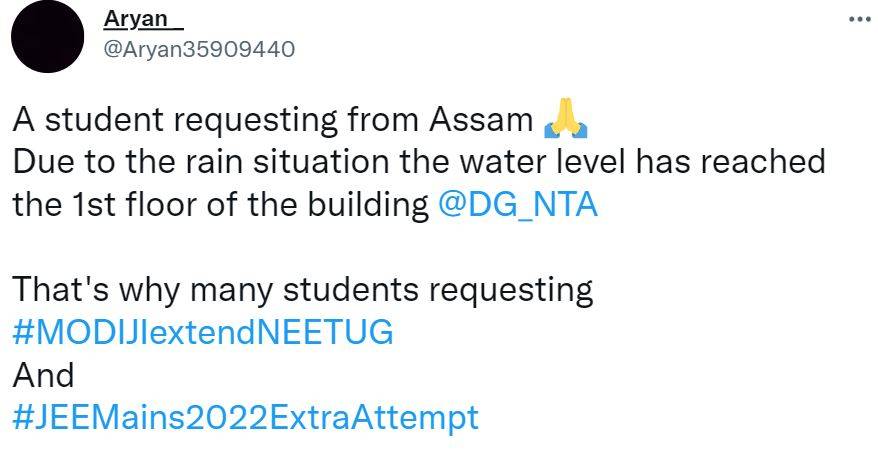Open the #JEEMains2022ExtraAttempt hashtag
878x464 pixels.
coord(245,417)
